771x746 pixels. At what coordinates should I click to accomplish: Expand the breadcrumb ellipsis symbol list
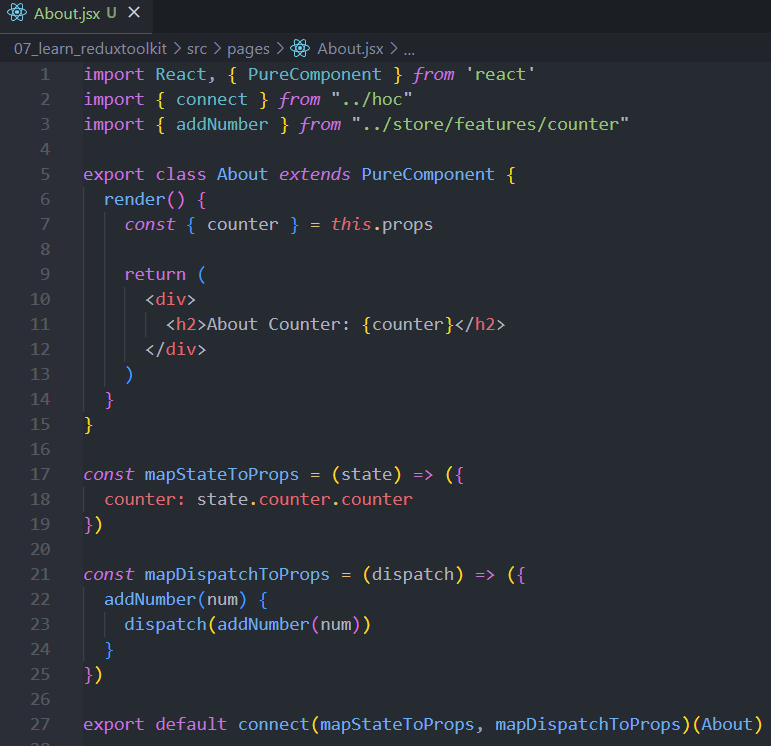click(x=409, y=50)
